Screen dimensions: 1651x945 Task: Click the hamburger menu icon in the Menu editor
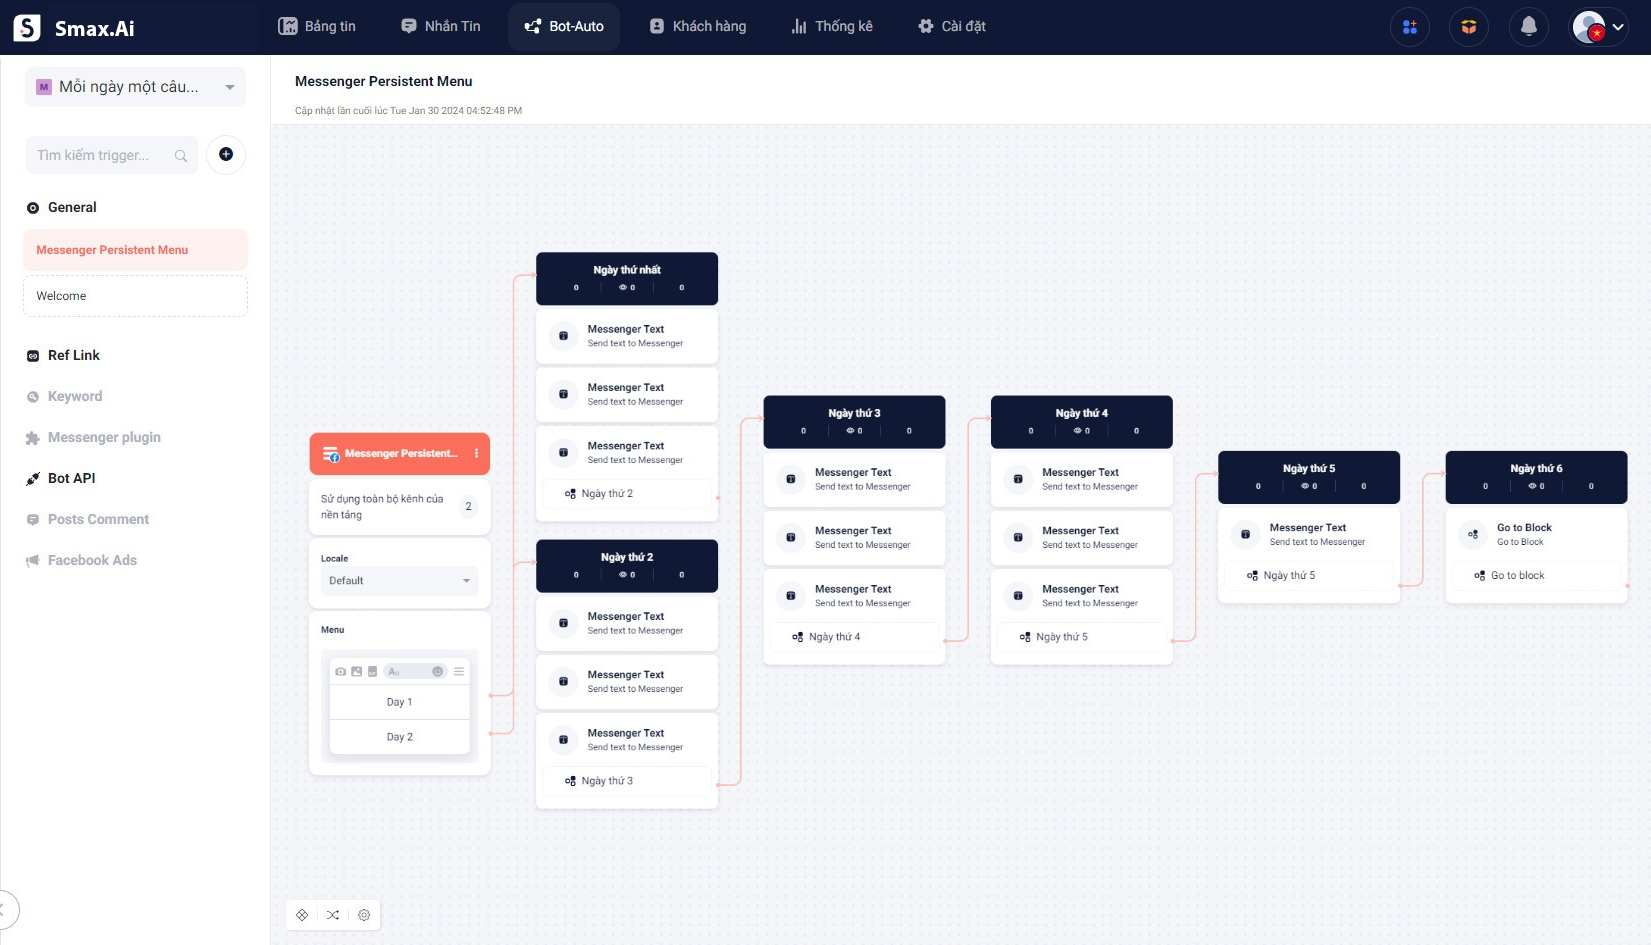[x=459, y=671]
